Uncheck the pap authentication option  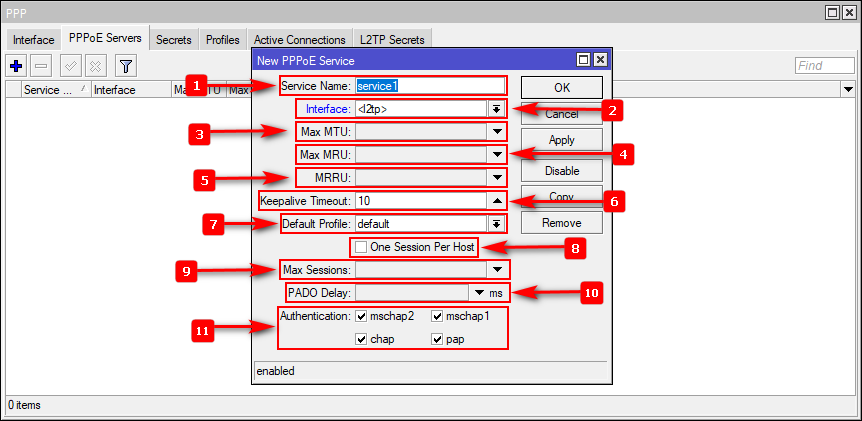437,340
